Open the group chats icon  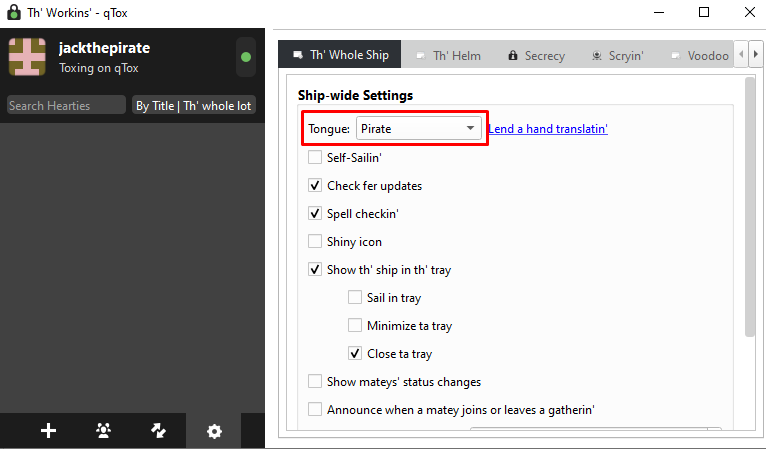104,430
